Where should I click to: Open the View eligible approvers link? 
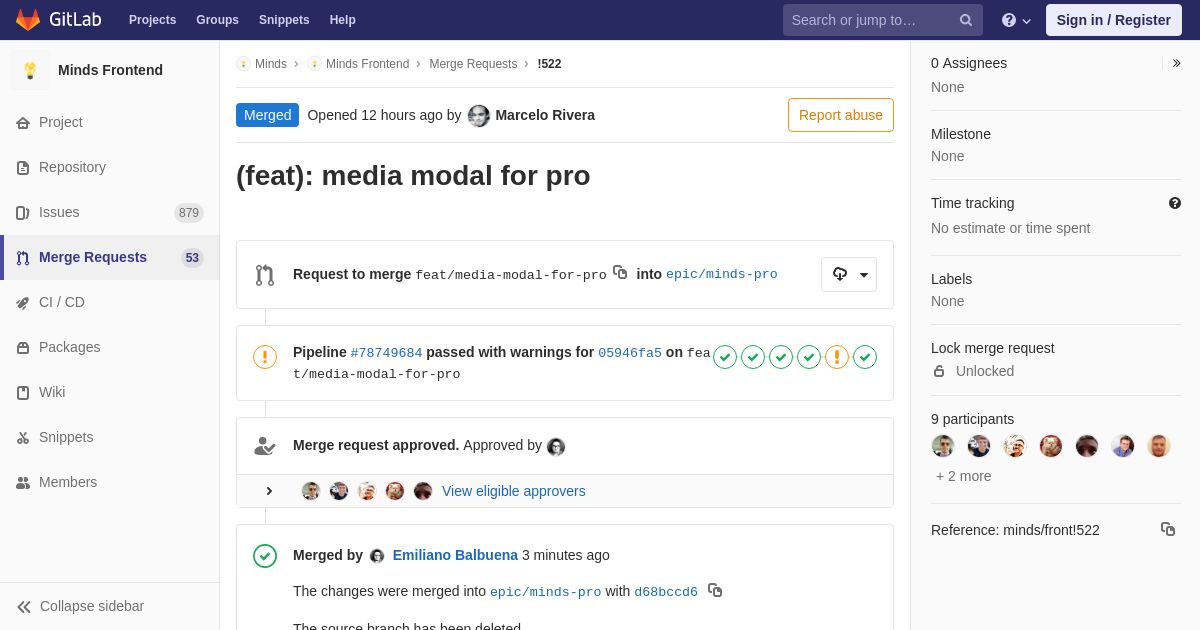coord(514,491)
